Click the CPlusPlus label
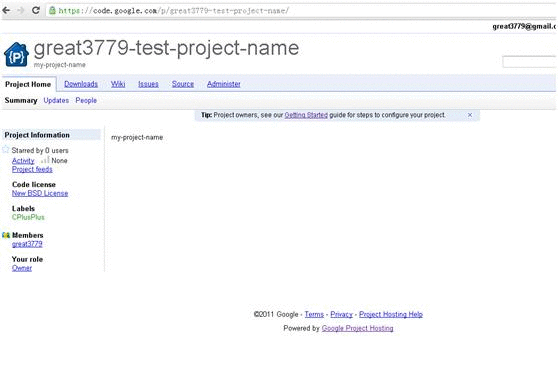 click(x=28, y=217)
